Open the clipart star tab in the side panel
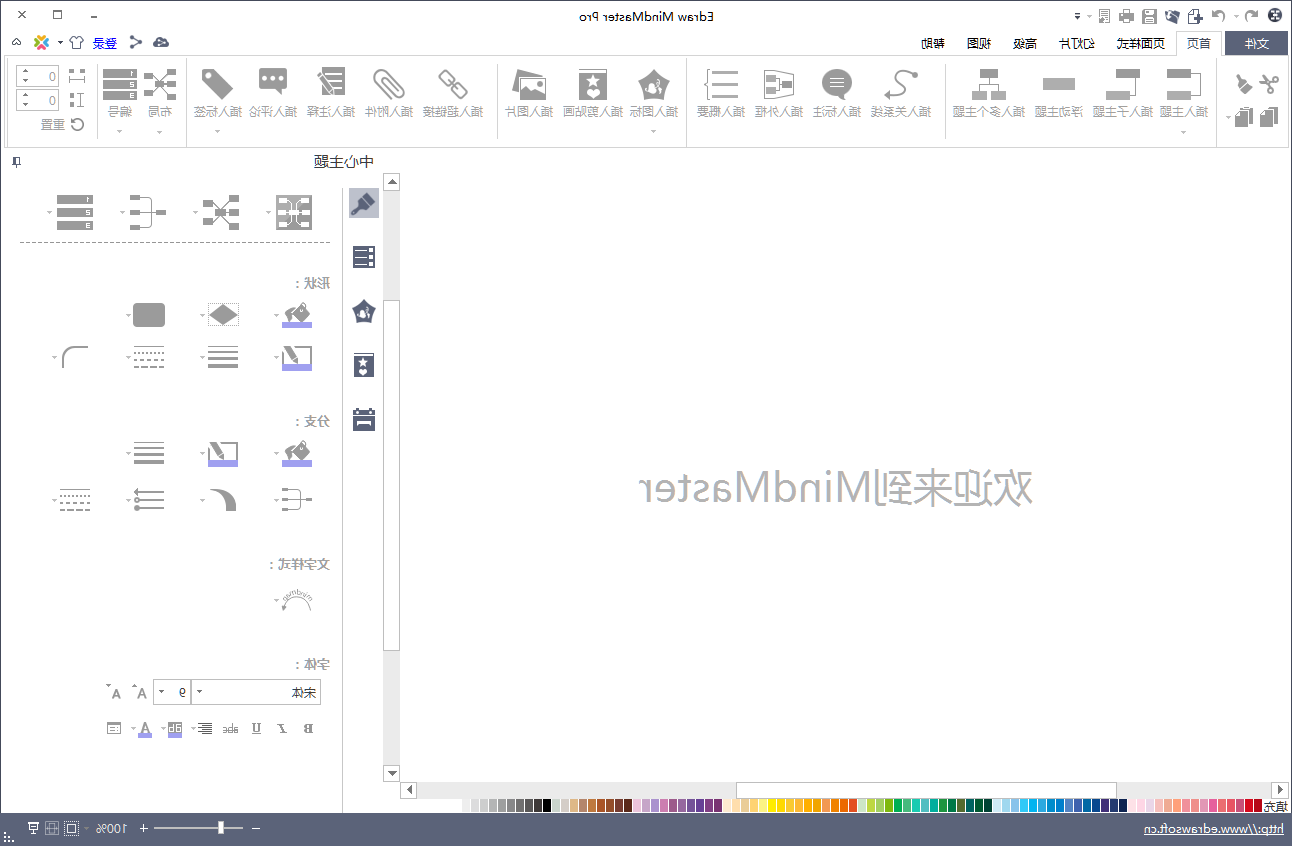This screenshot has width=1292, height=846. pyautogui.click(x=364, y=365)
